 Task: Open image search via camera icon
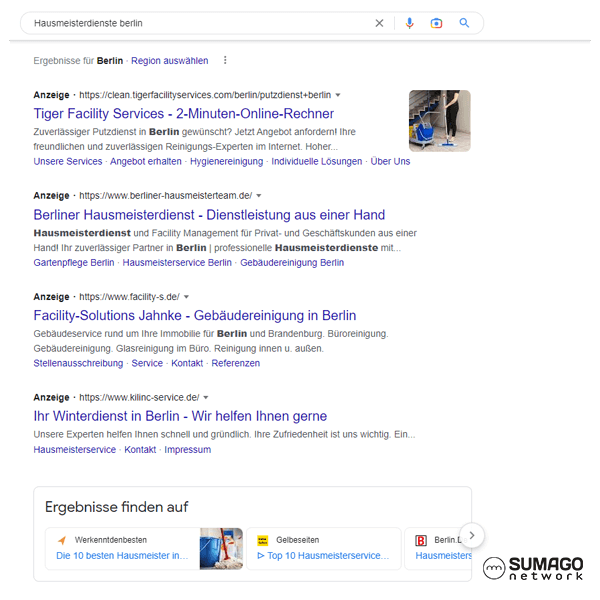(436, 23)
